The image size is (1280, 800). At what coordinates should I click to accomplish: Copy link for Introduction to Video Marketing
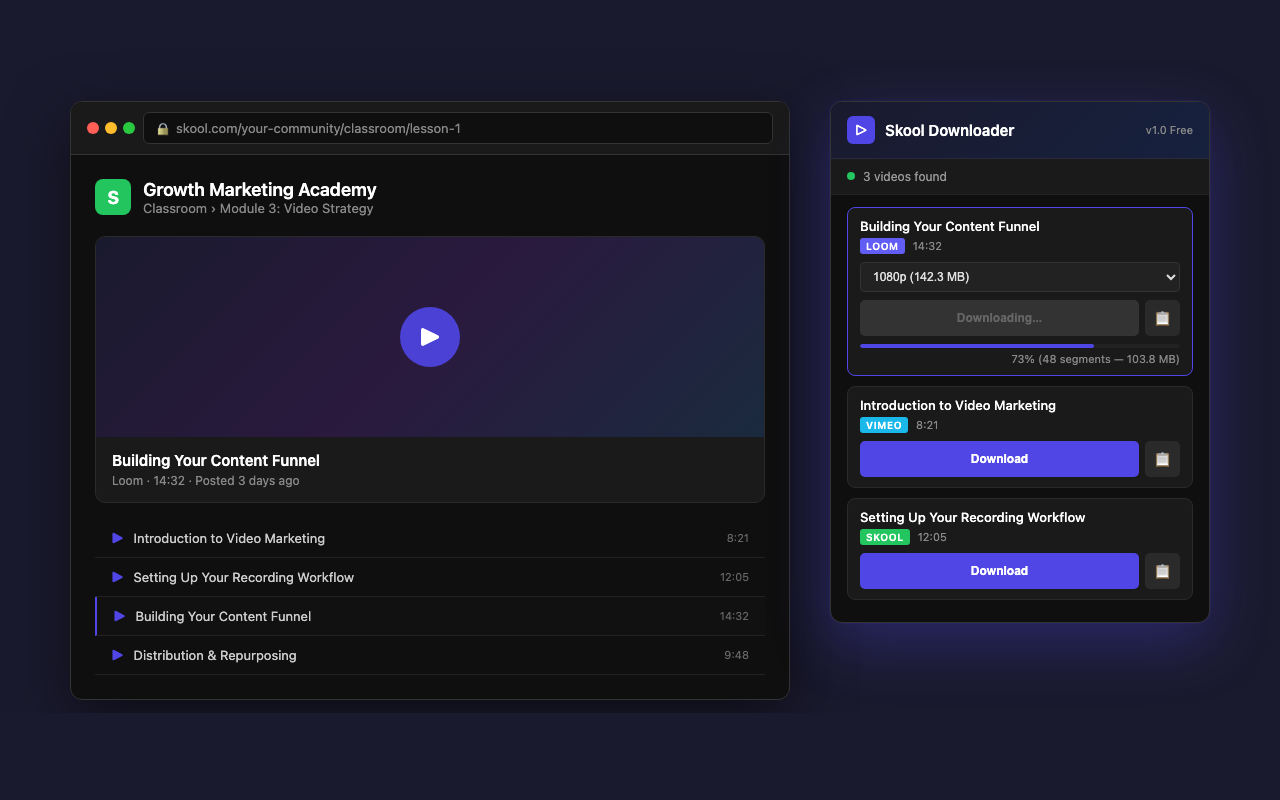pyautogui.click(x=1162, y=459)
